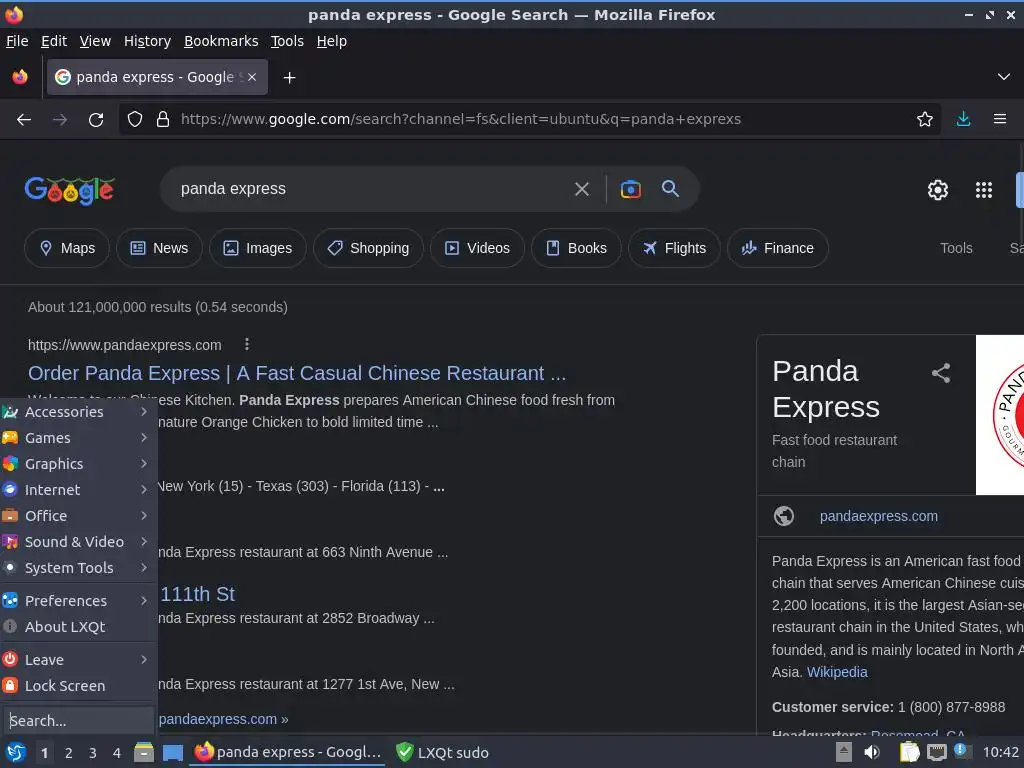Expand Office submenu
1024x768 pixels.
pyautogui.click(x=78, y=516)
